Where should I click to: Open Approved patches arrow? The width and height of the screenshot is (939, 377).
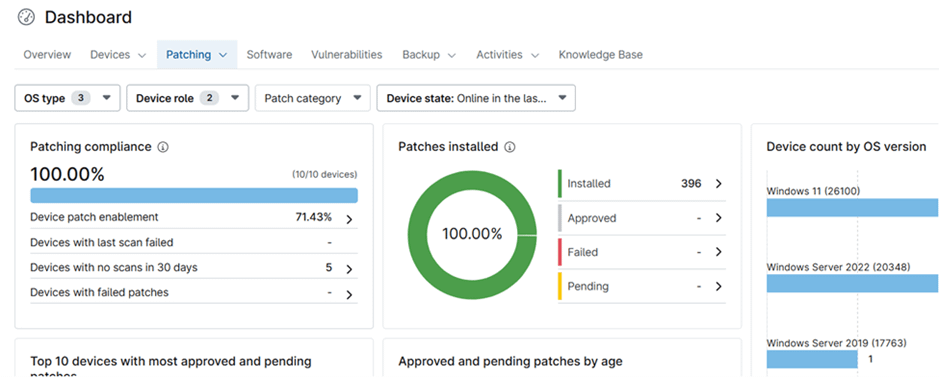click(719, 218)
